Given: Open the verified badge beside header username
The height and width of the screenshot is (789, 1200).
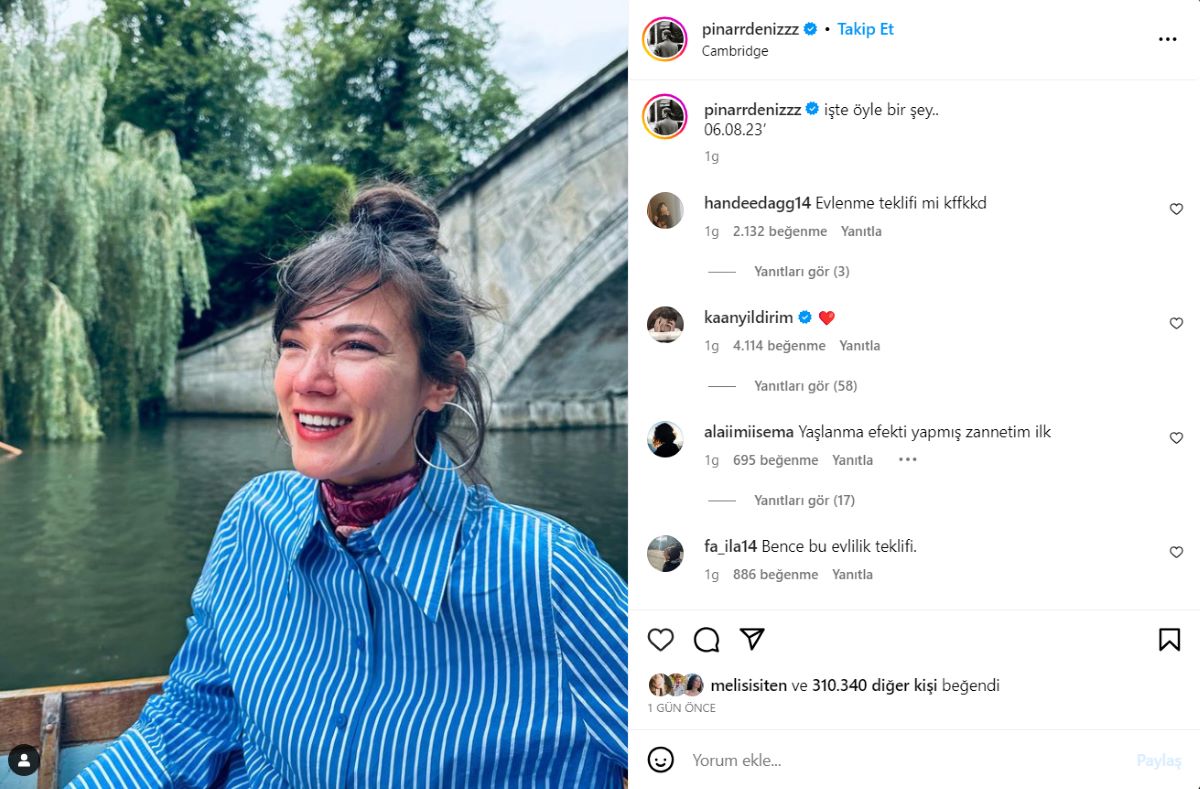Looking at the screenshot, I should pos(811,29).
